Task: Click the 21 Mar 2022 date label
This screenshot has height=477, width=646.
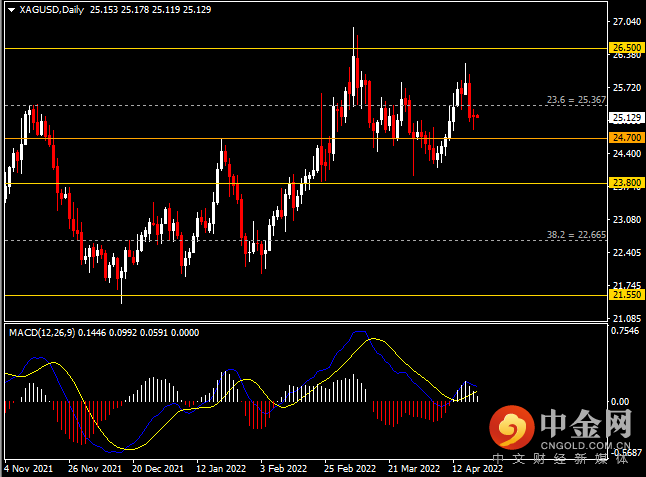Action: click(414, 469)
